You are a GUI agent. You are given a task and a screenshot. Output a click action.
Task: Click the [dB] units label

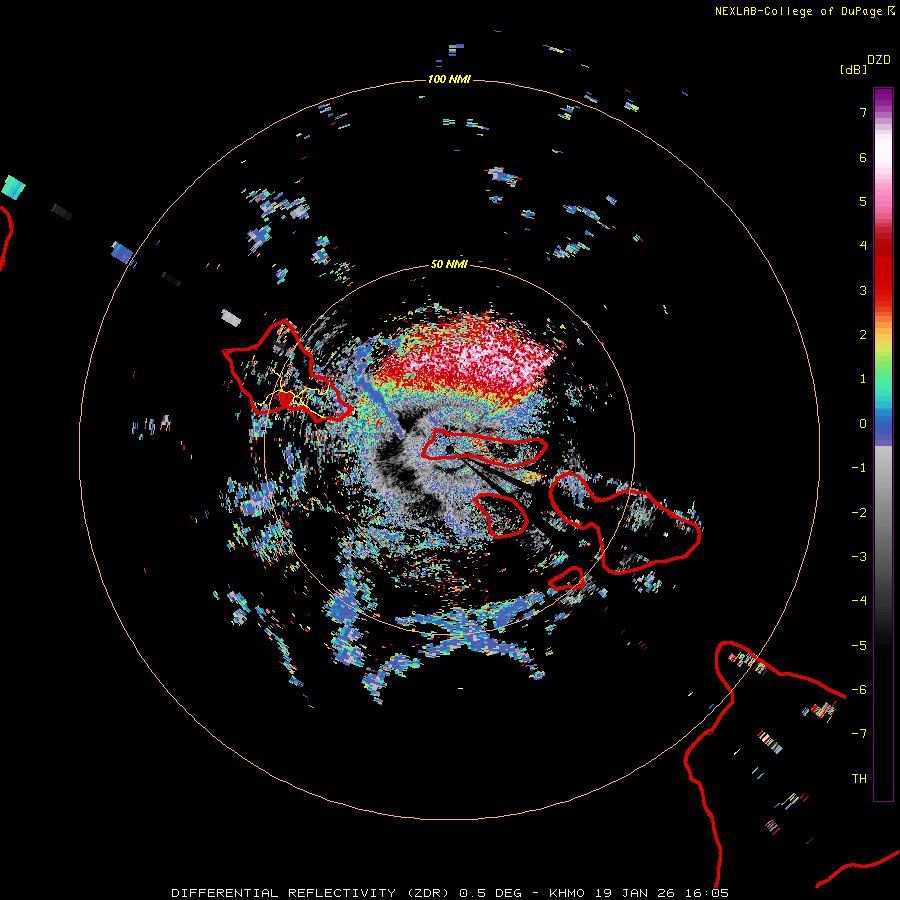click(853, 69)
